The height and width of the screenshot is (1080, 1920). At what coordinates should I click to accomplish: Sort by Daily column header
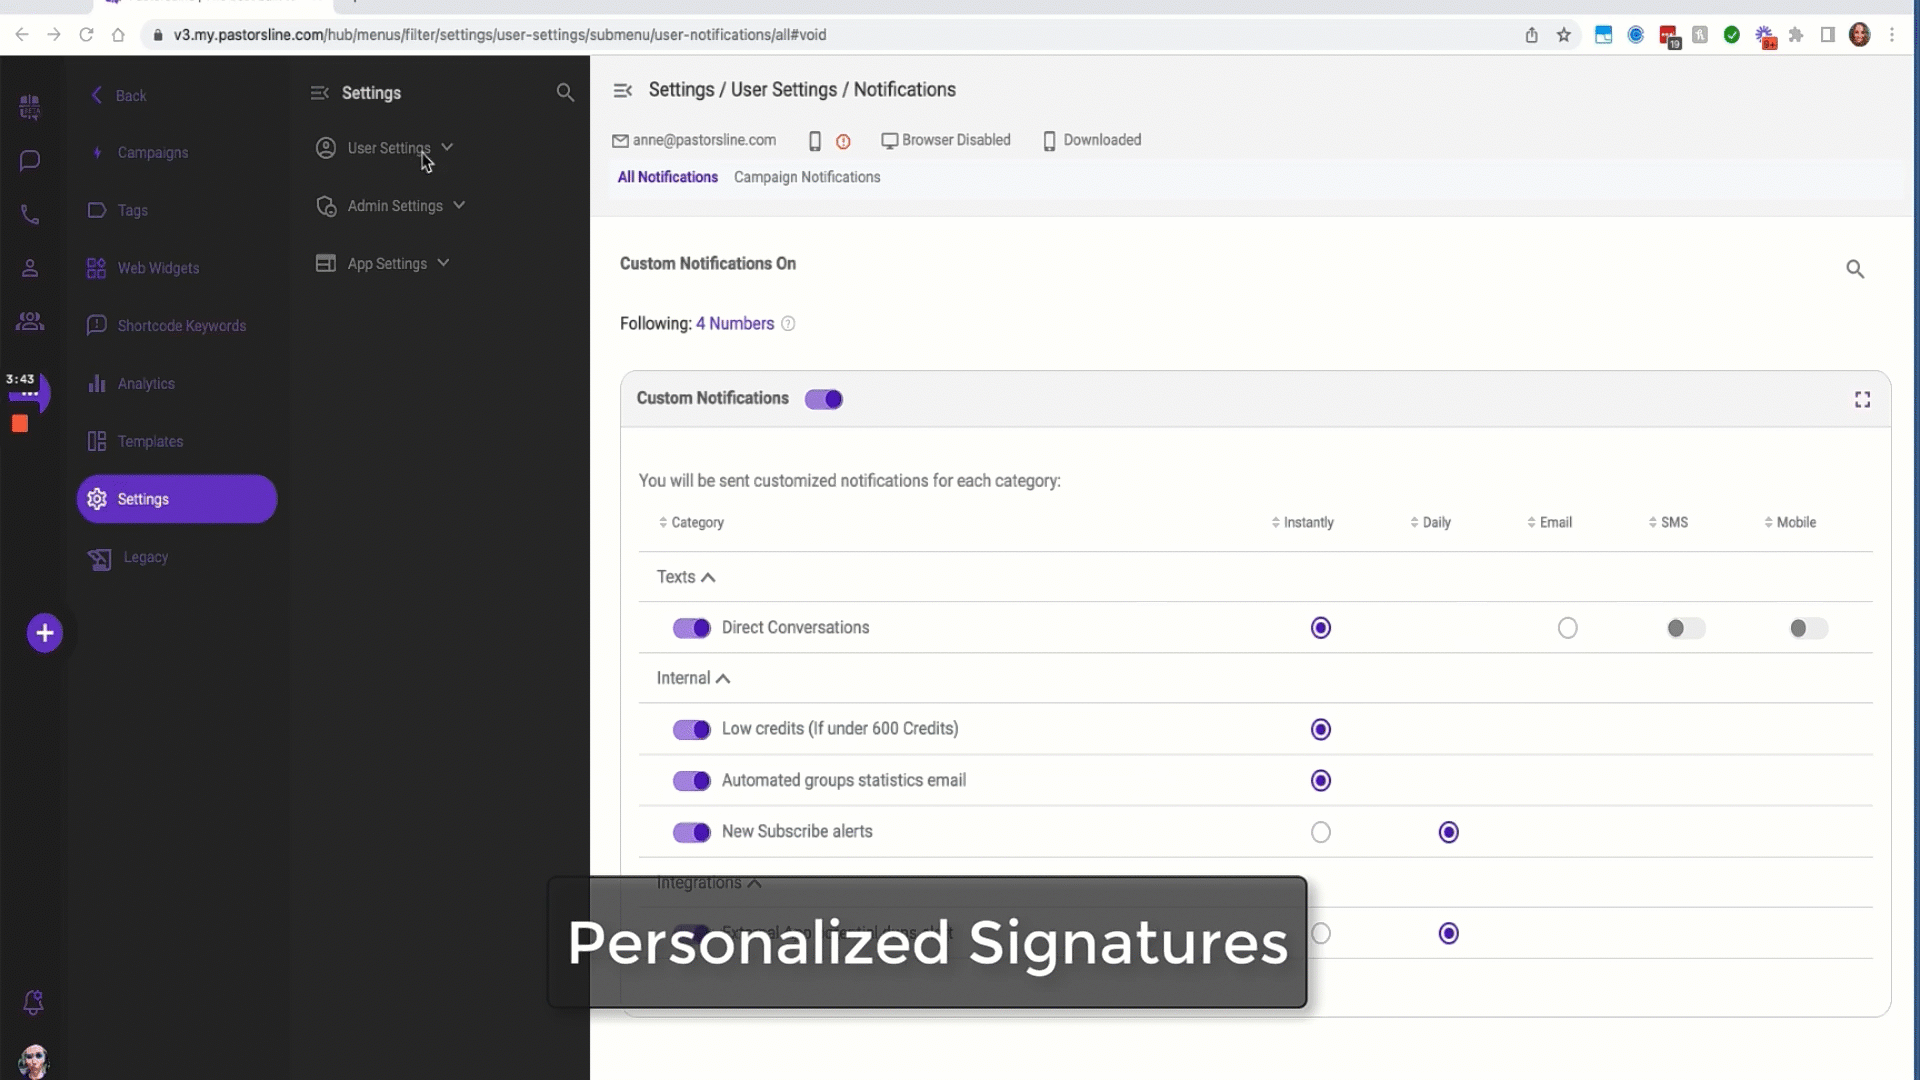tap(1430, 523)
